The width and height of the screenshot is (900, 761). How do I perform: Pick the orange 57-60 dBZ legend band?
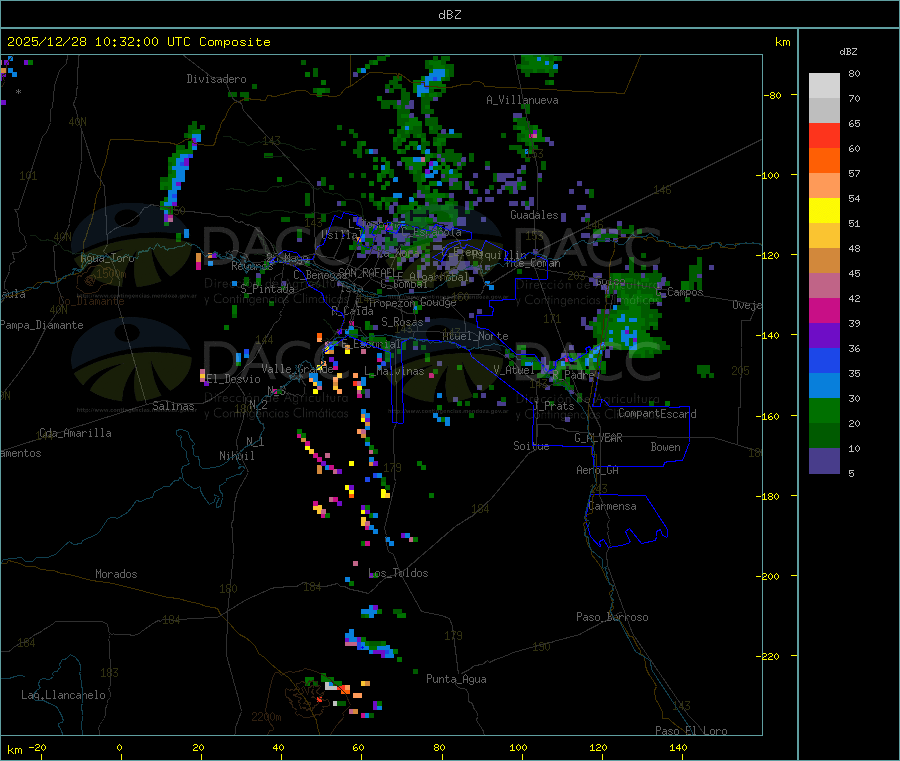[824, 161]
